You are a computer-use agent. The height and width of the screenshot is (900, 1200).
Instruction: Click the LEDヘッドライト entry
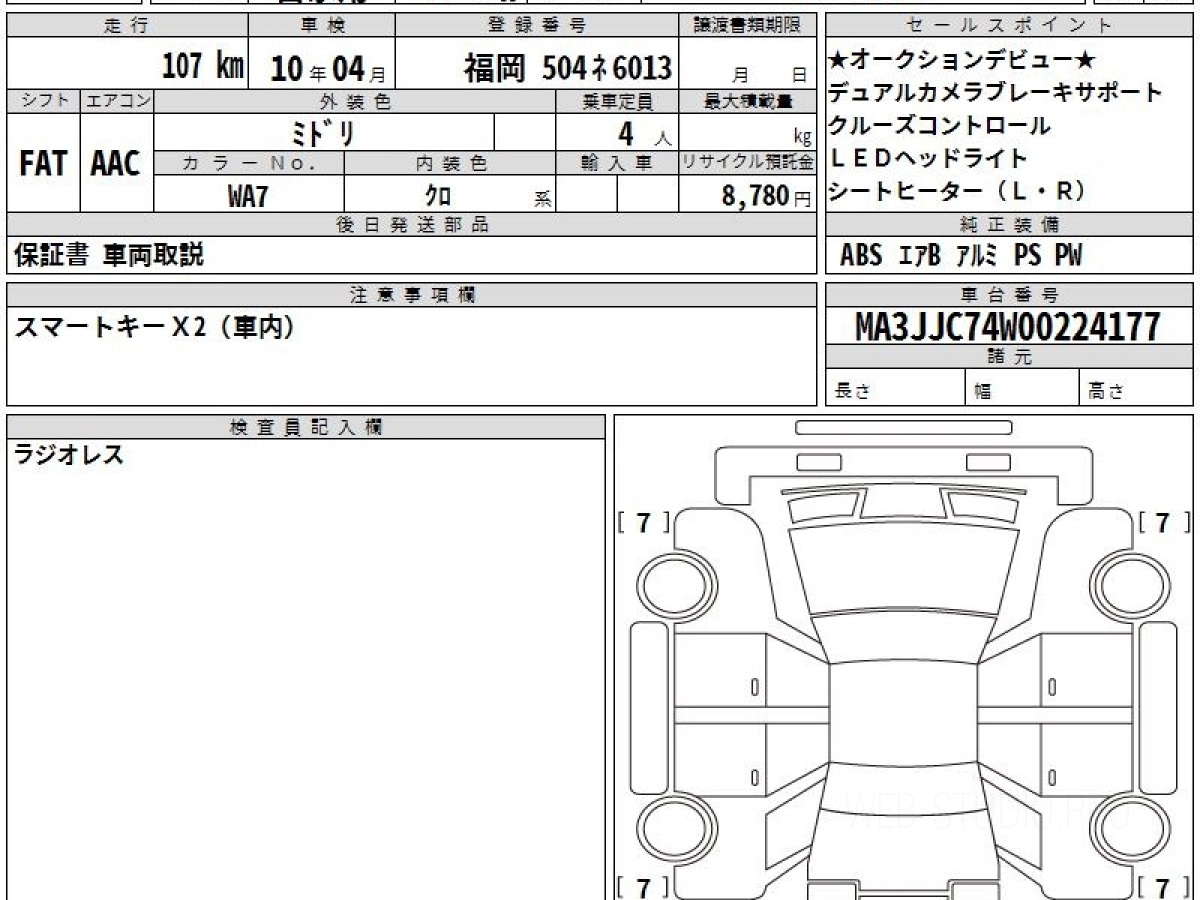(928, 158)
